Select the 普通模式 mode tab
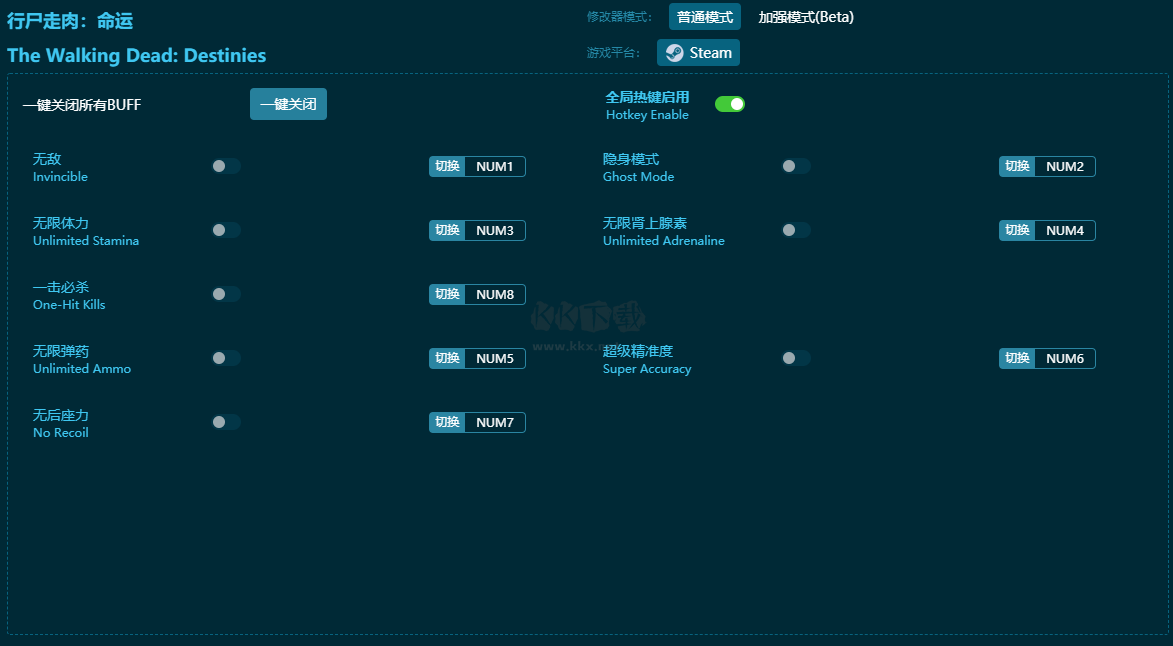This screenshot has width=1173, height=646. [x=705, y=17]
